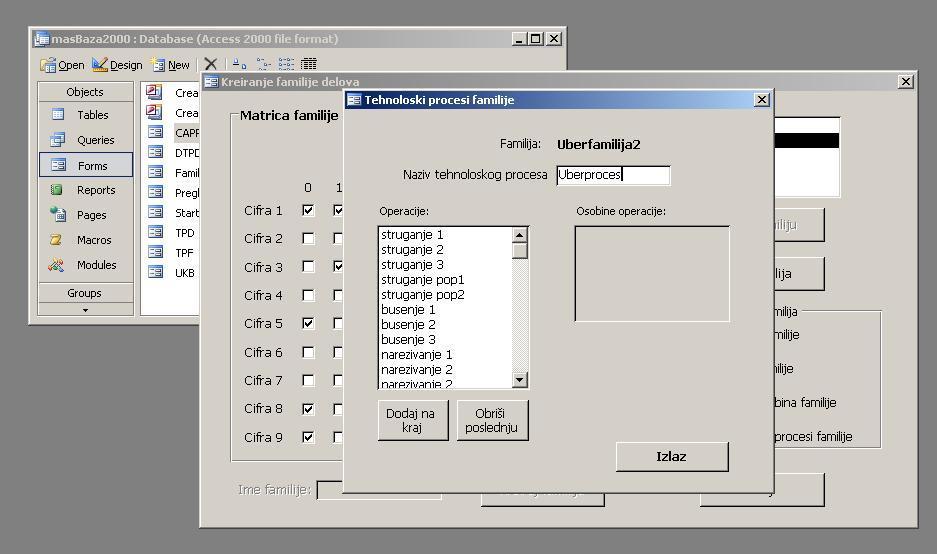The height and width of the screenshot is (554, 937).
Task: Switch to Small Icons view in database toolbar
Action: [264, 64]
